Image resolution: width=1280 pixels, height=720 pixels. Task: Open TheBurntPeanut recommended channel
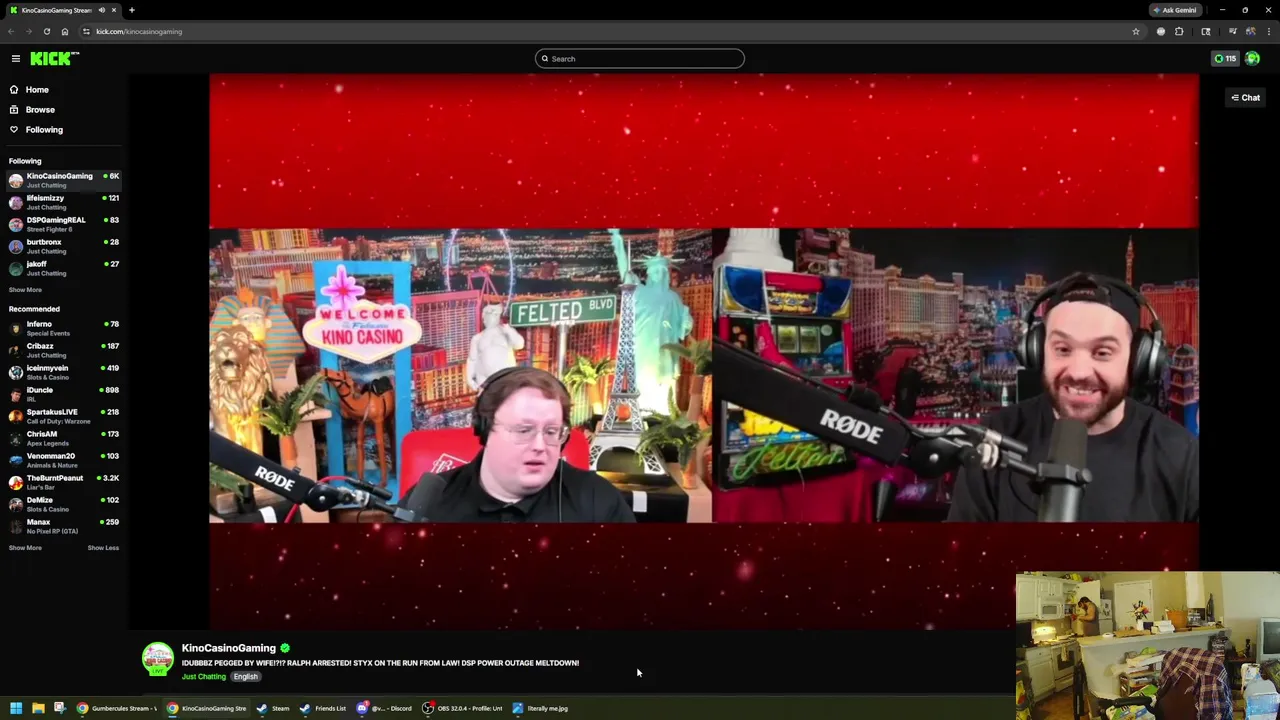coord(64,482)
